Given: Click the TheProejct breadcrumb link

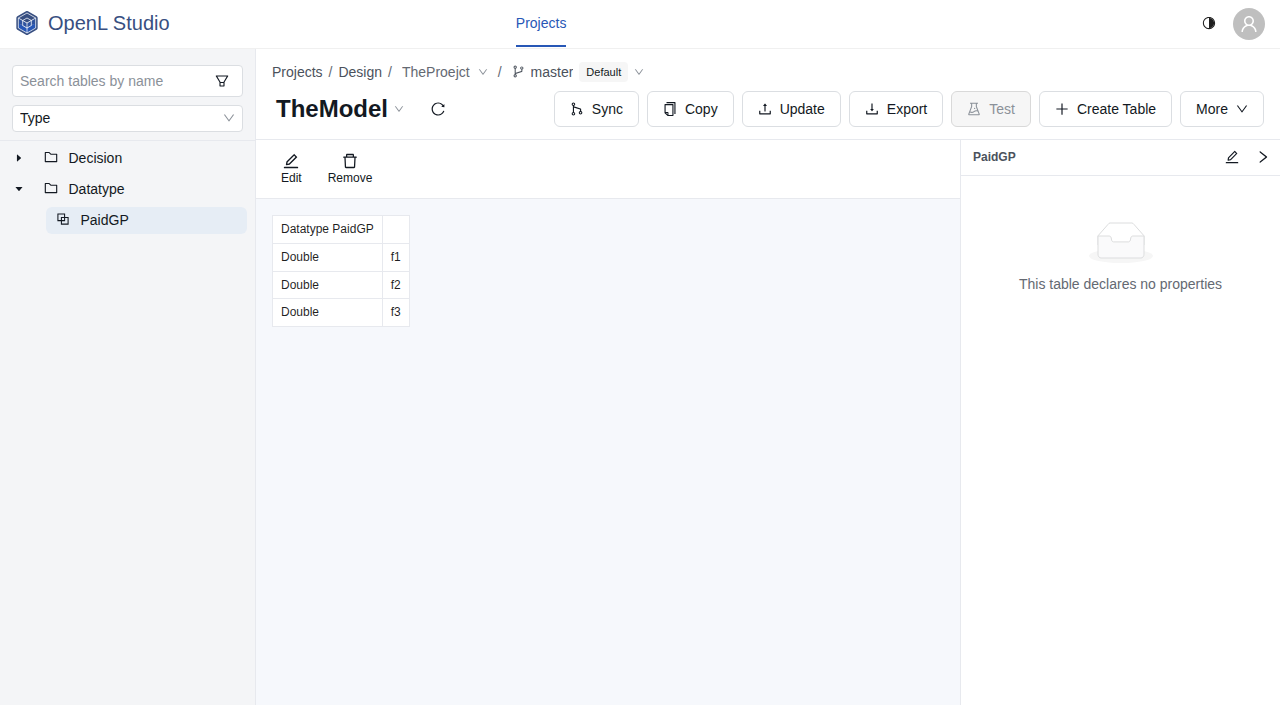Looking at the screenshot, I should (436, 72).
